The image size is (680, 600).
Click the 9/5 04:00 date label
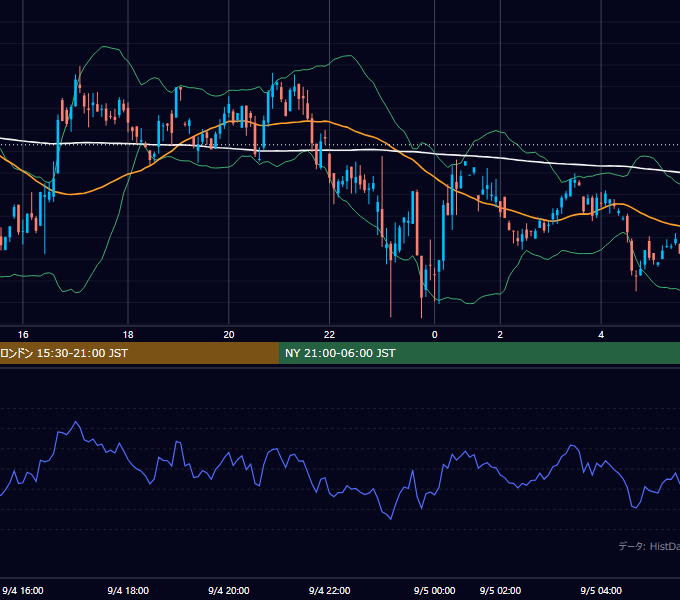(601, 590)
